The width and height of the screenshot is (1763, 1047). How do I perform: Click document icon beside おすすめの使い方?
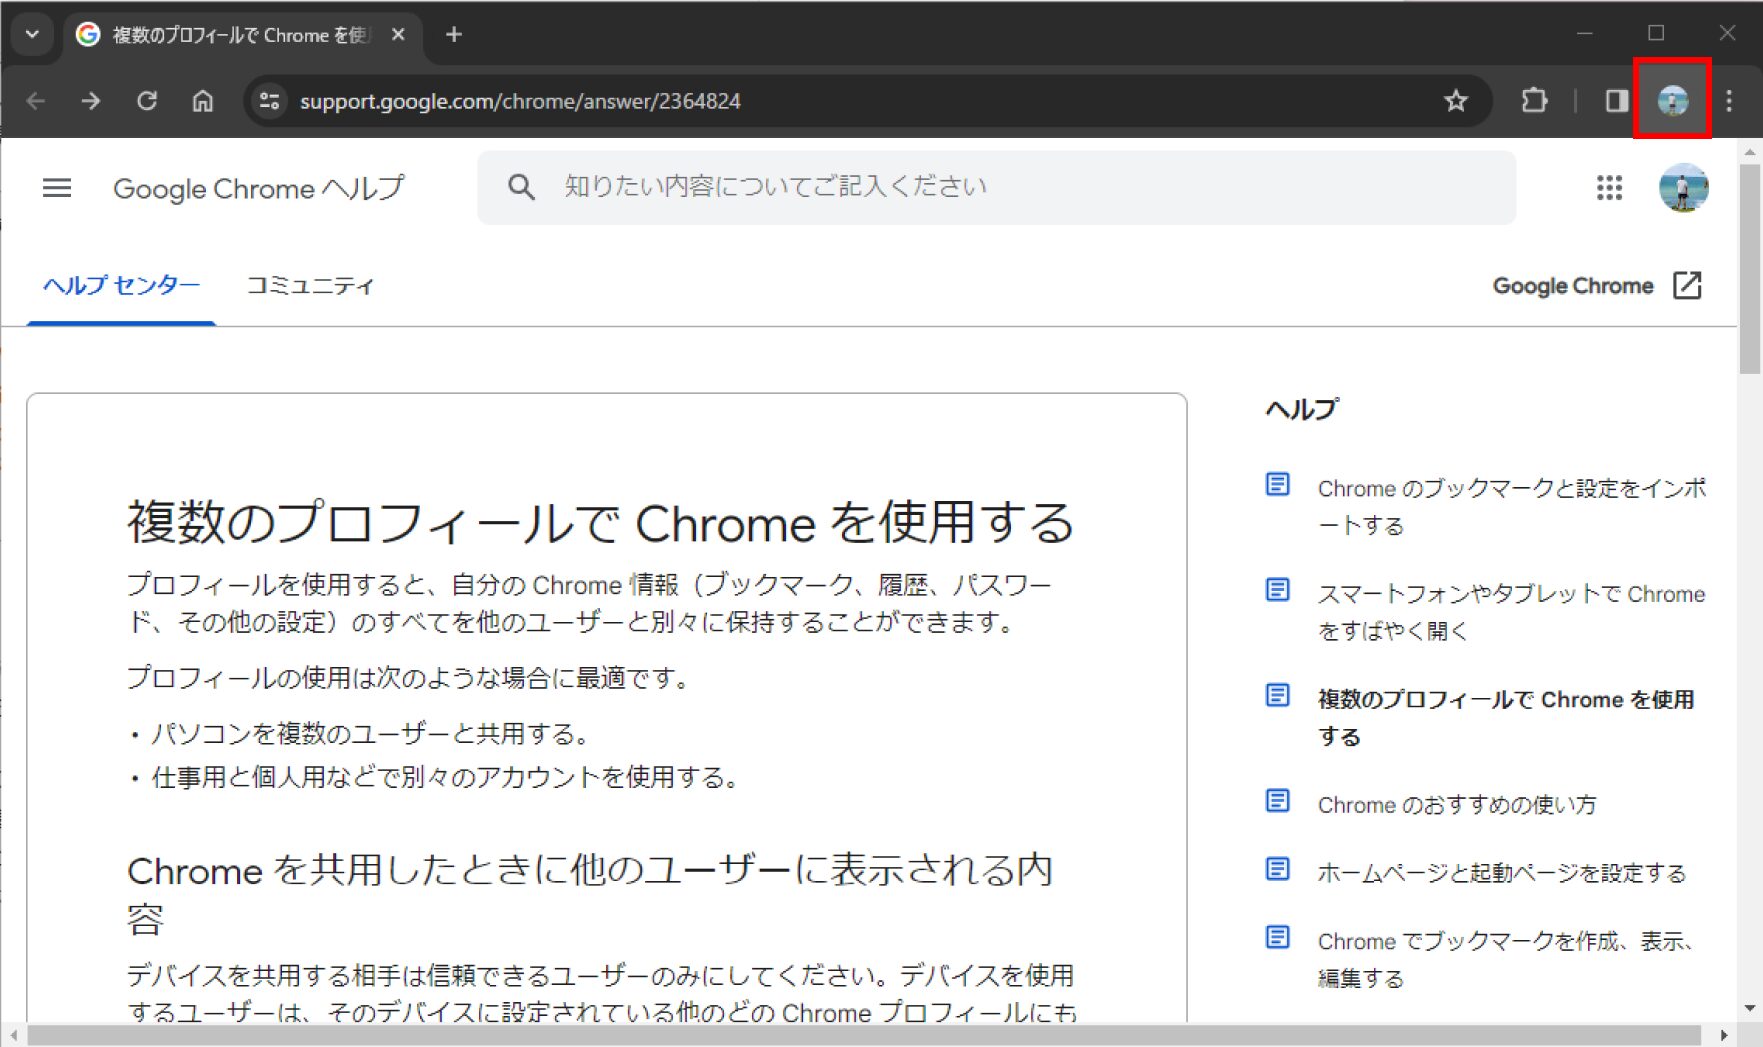click(1278, 801)
